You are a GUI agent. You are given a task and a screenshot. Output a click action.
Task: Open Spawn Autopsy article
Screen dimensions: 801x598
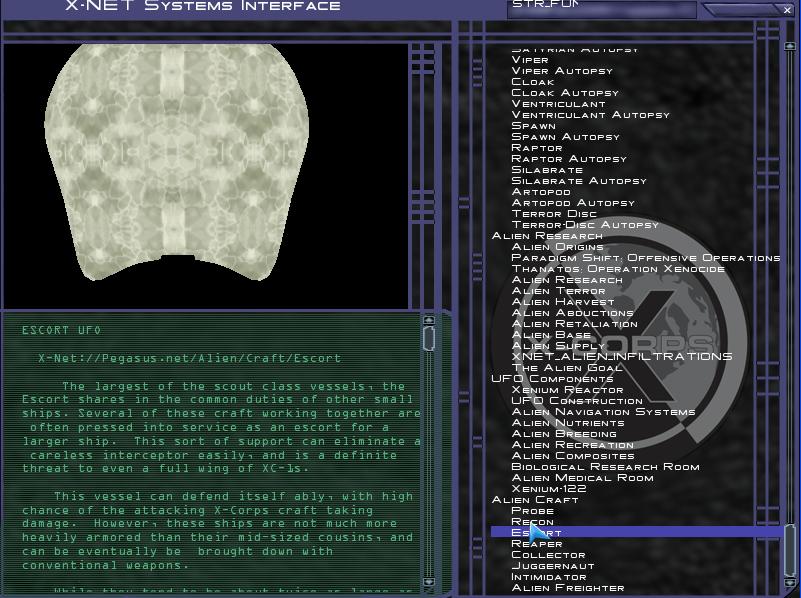[566, 137]
